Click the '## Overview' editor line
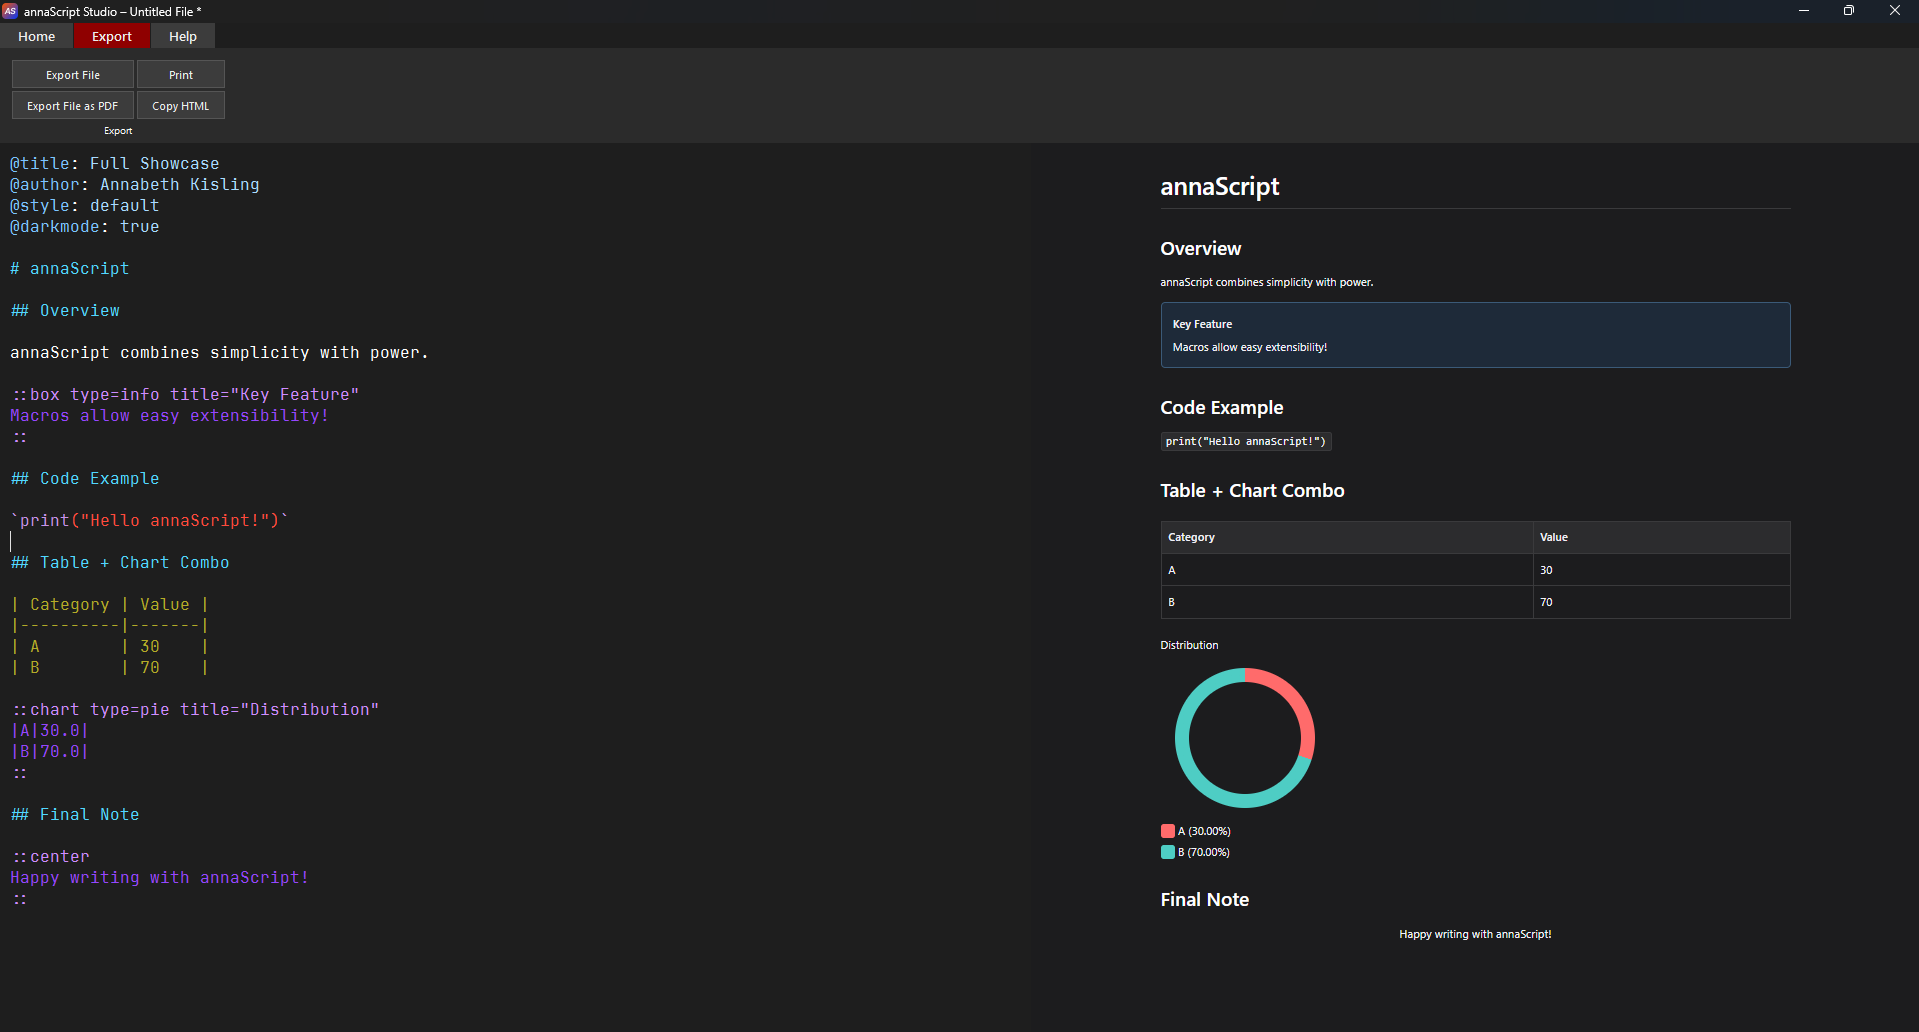This screenshot has width=1919, height=1032. (64, 311)
